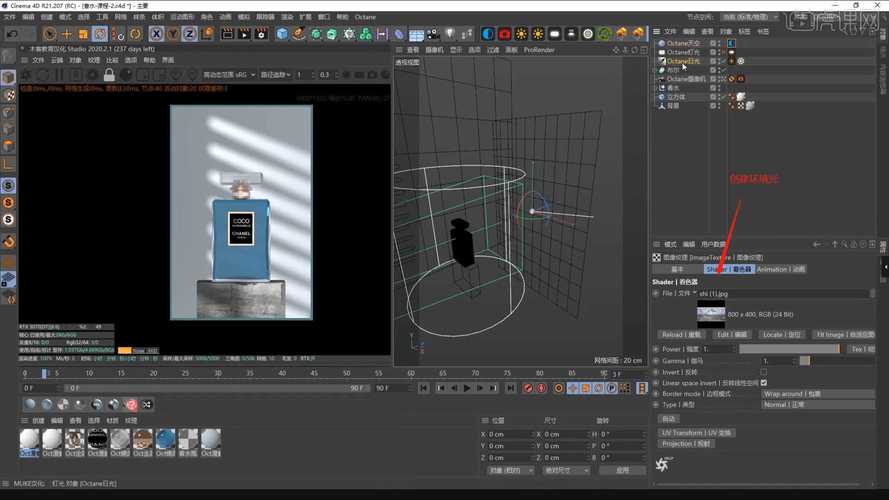Click the first yellow Octane sun icon

point(520,35)
